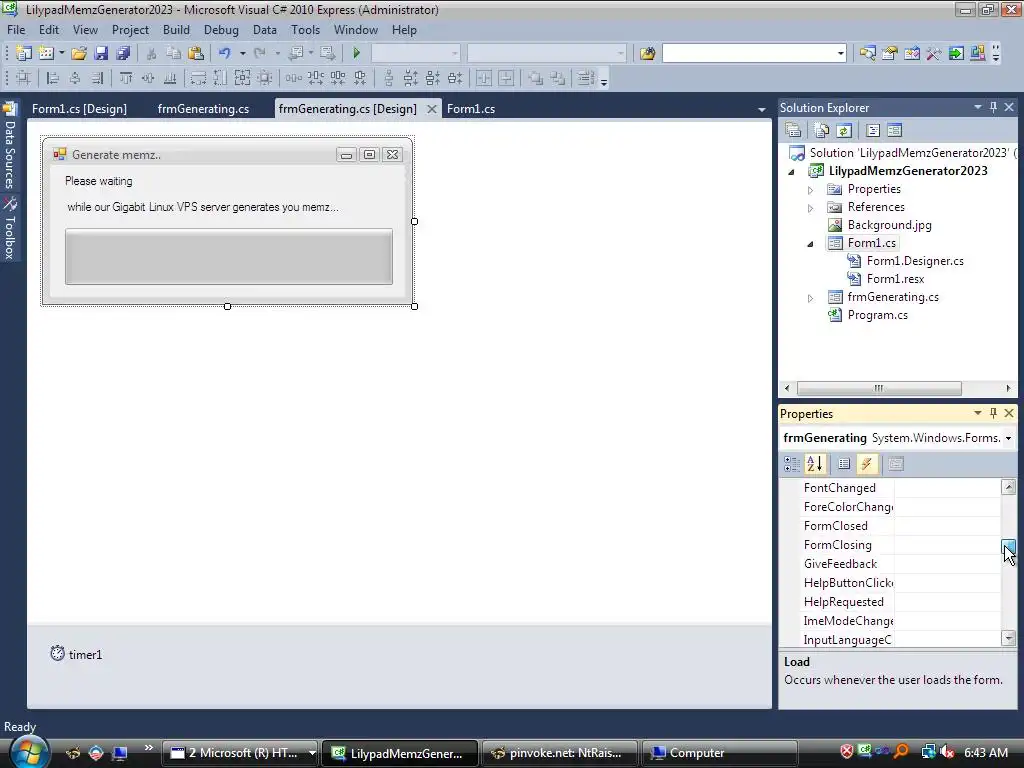Open the Computer taskbar window
The height and width of the screenshot is (768, 1024).
click(x=719, y=753)
